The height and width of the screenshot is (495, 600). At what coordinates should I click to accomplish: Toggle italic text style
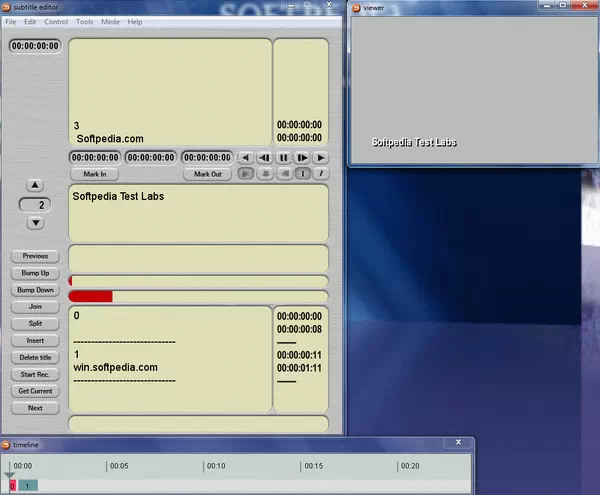pyautogui.click(x=321, y=174)
